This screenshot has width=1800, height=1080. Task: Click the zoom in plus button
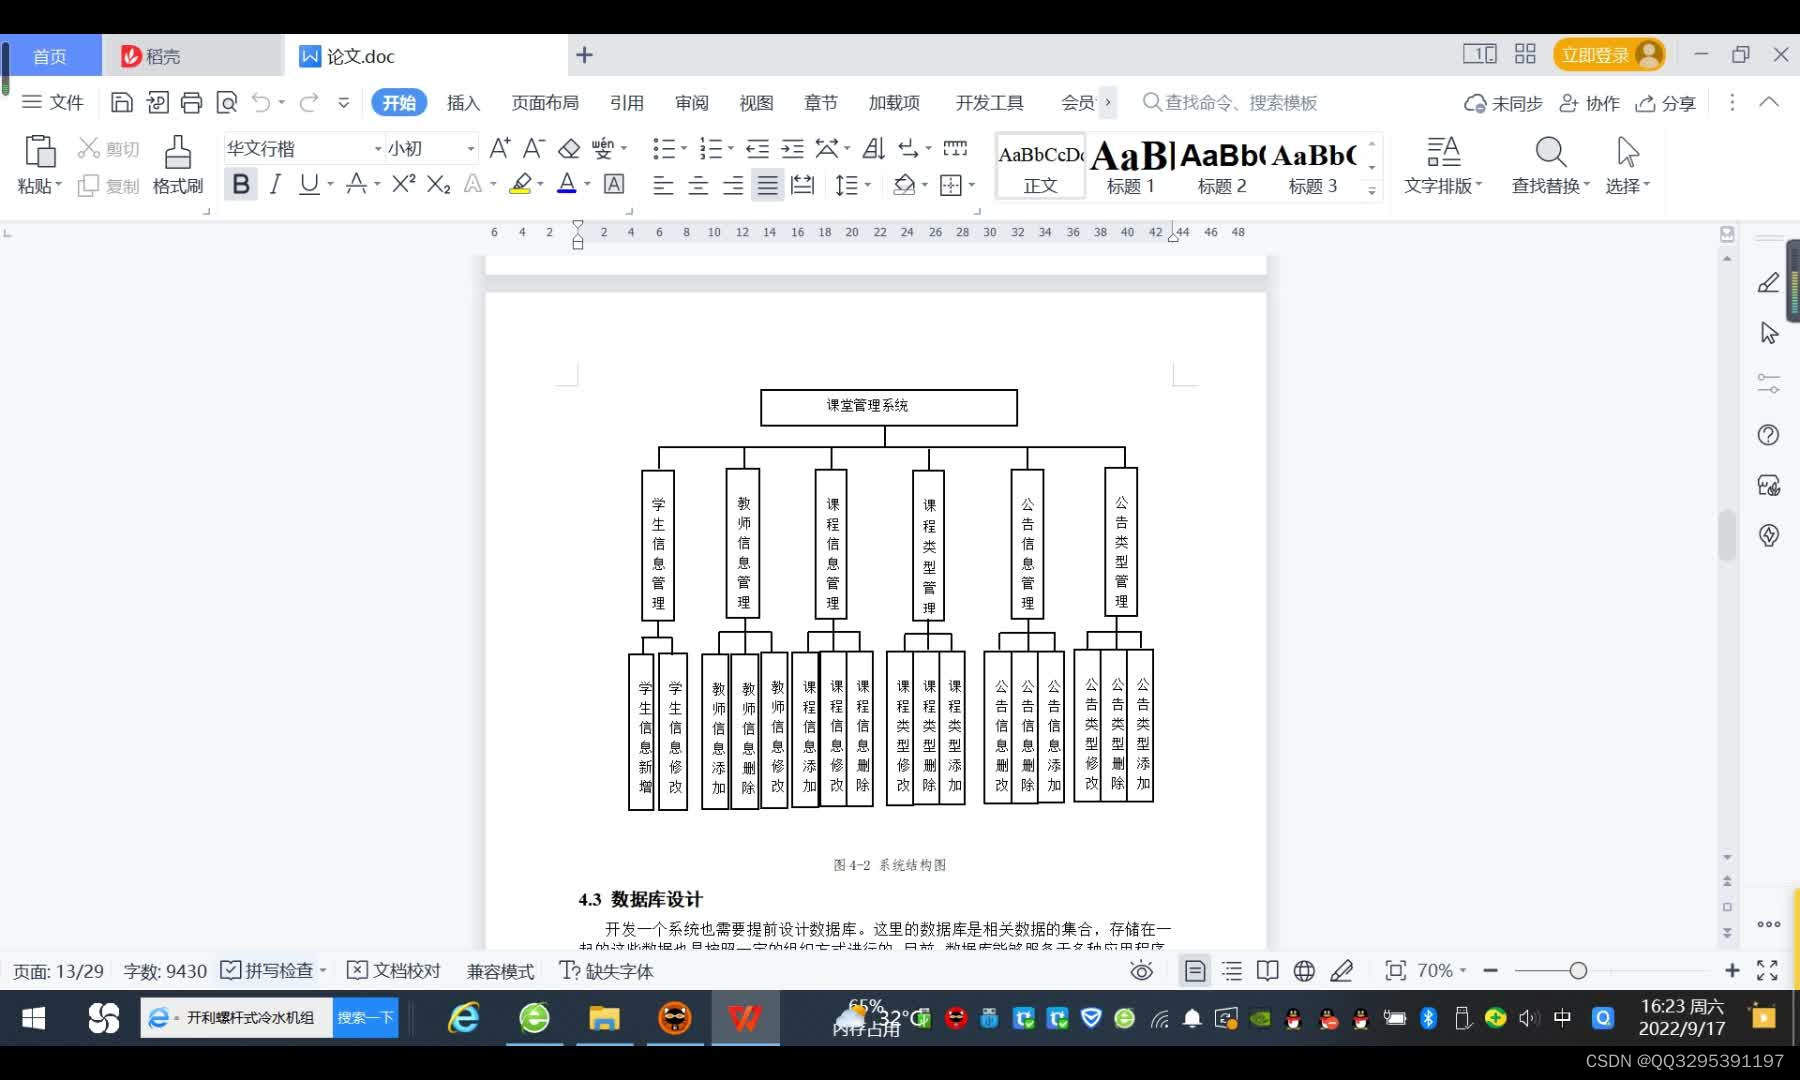point(1732,970)
